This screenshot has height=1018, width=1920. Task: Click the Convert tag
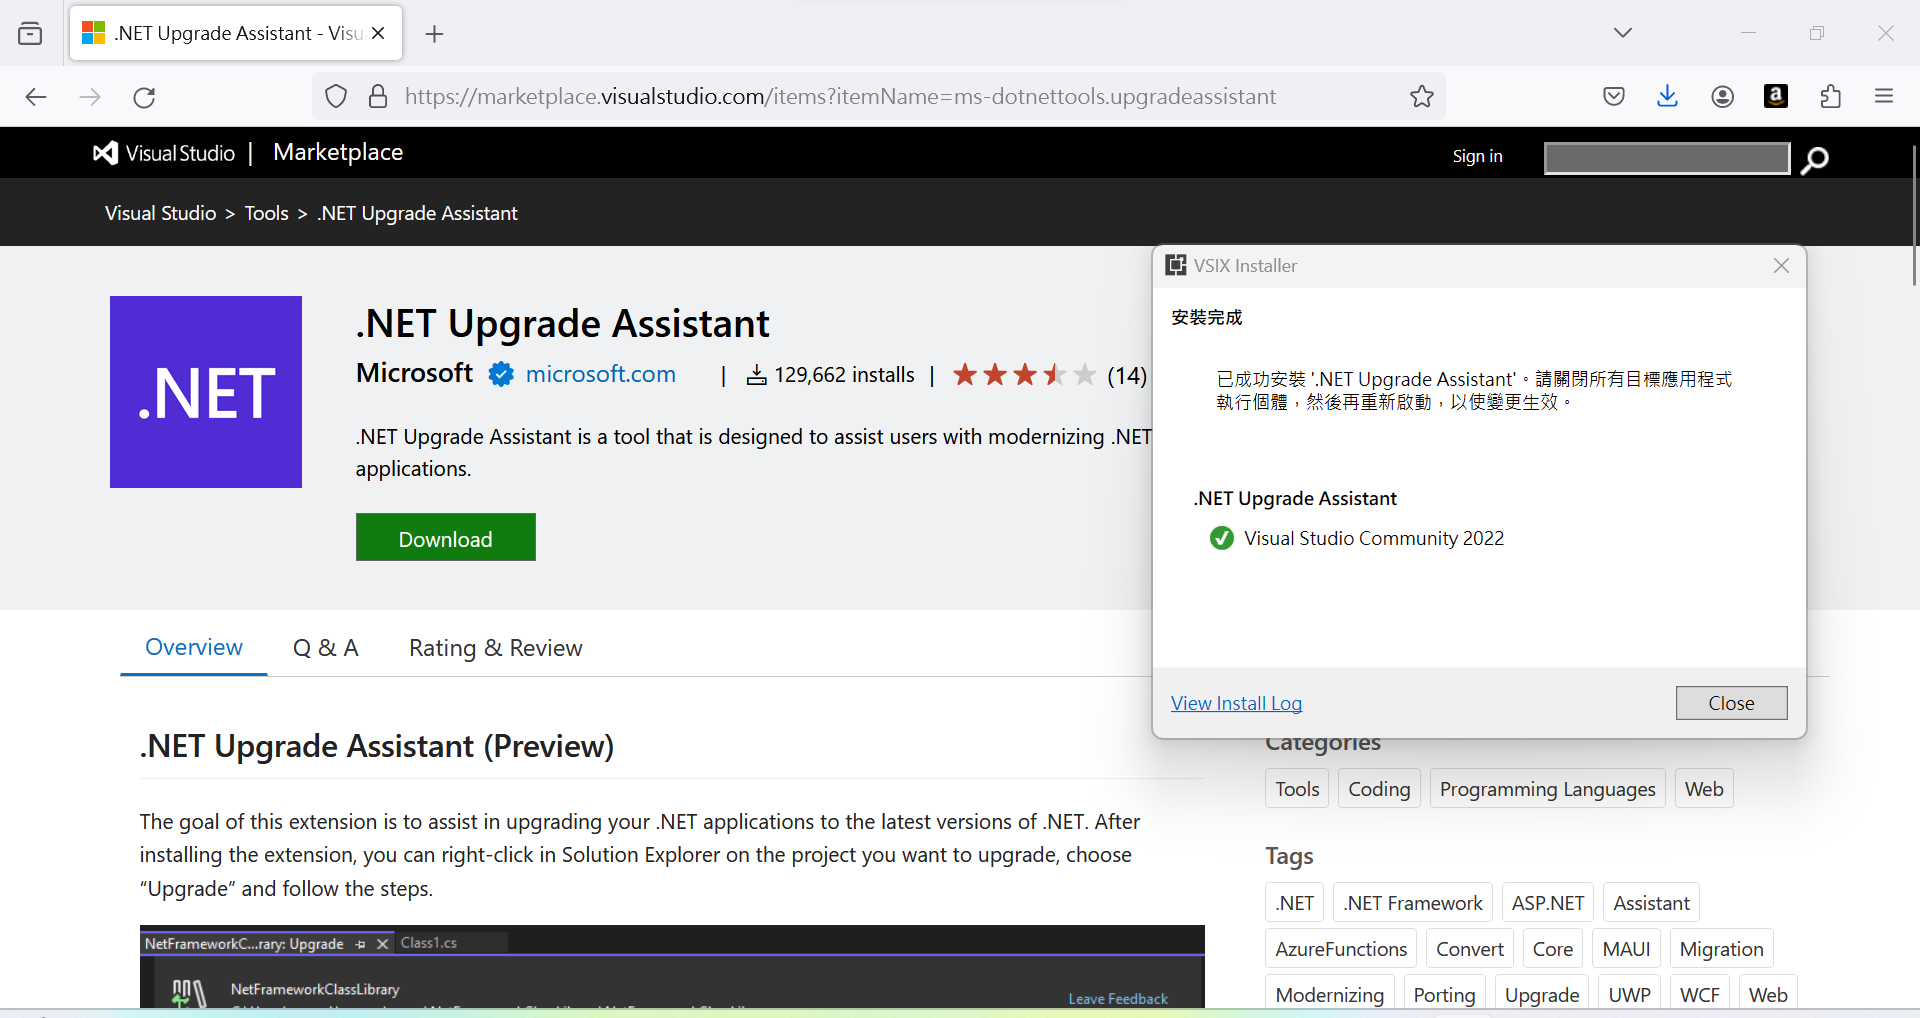[1469, 949]
